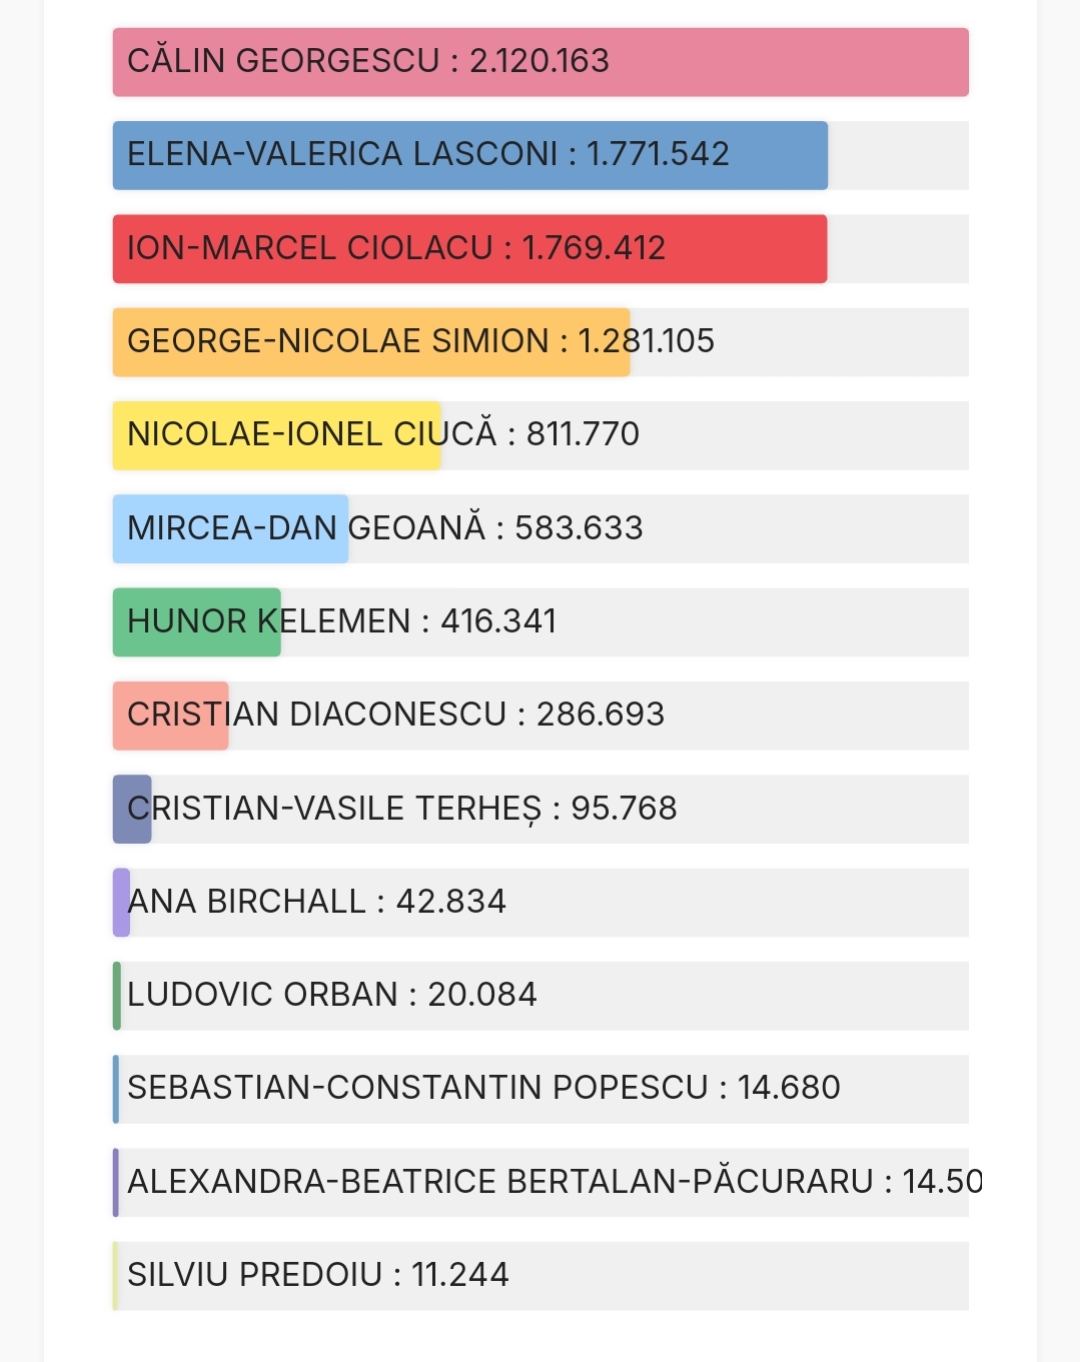Select the Alexandra-Beatrice Bertalan-Păcuraru row
The width and height of the screenshot is (1080, 1362).
point(540,1182)
